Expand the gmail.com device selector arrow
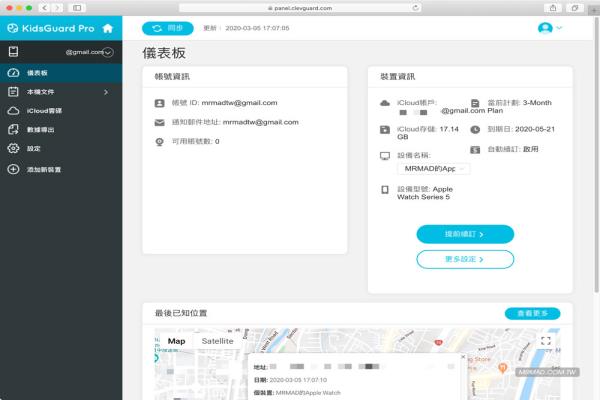Screen dimensions: 600x400 (x=108, y=52)
